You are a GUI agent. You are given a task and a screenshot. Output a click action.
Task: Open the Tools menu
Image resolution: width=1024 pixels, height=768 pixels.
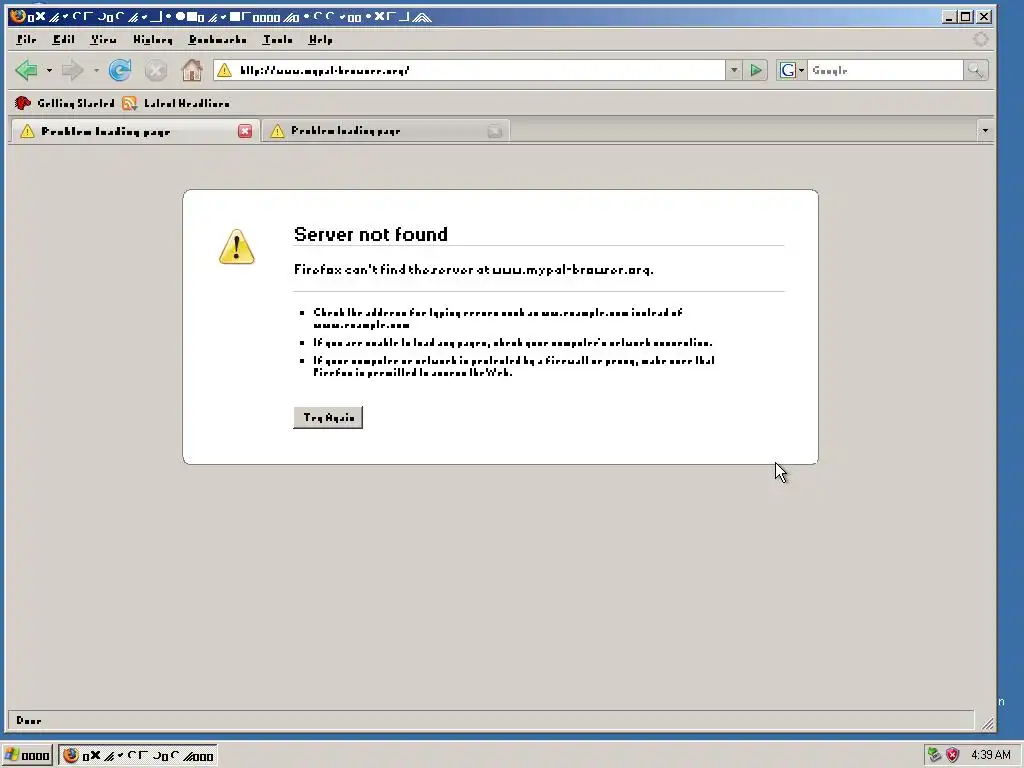(278, 40)
